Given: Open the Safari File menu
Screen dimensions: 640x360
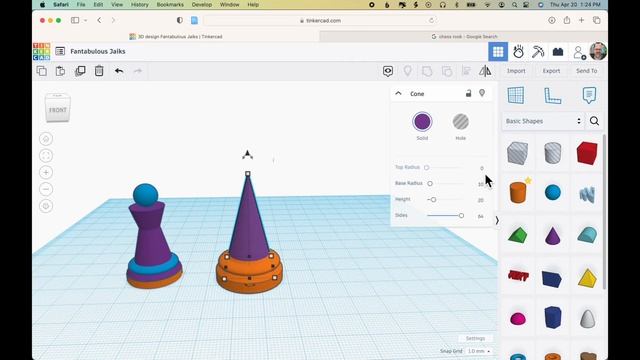Looking at the screenshot, I should click(81, 4).
